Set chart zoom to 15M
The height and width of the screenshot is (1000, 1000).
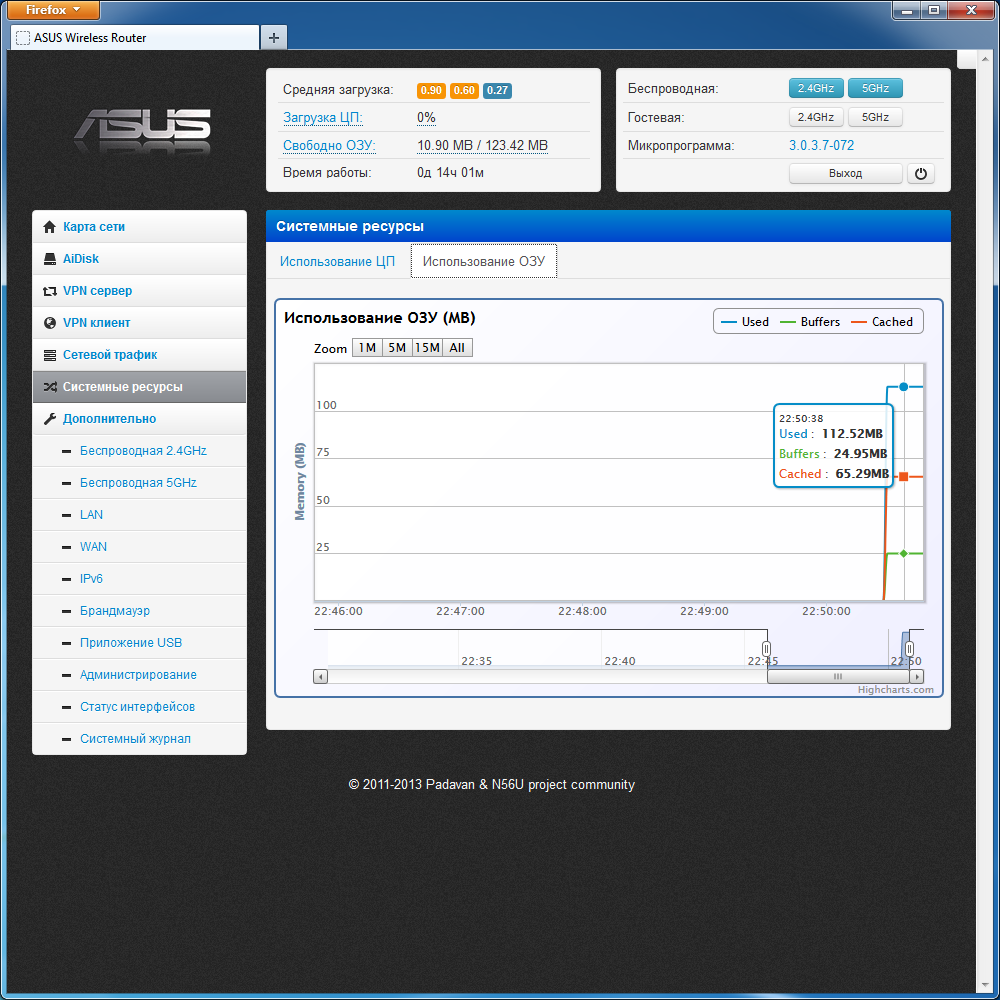click(427, 348)
